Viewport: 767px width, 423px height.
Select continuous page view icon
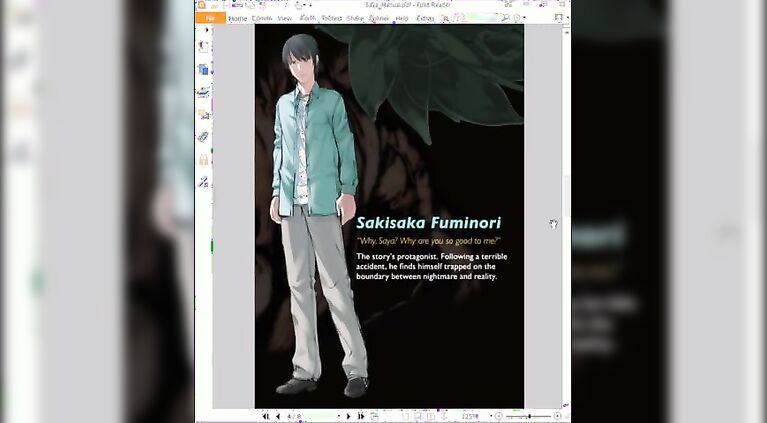(418, 416)
